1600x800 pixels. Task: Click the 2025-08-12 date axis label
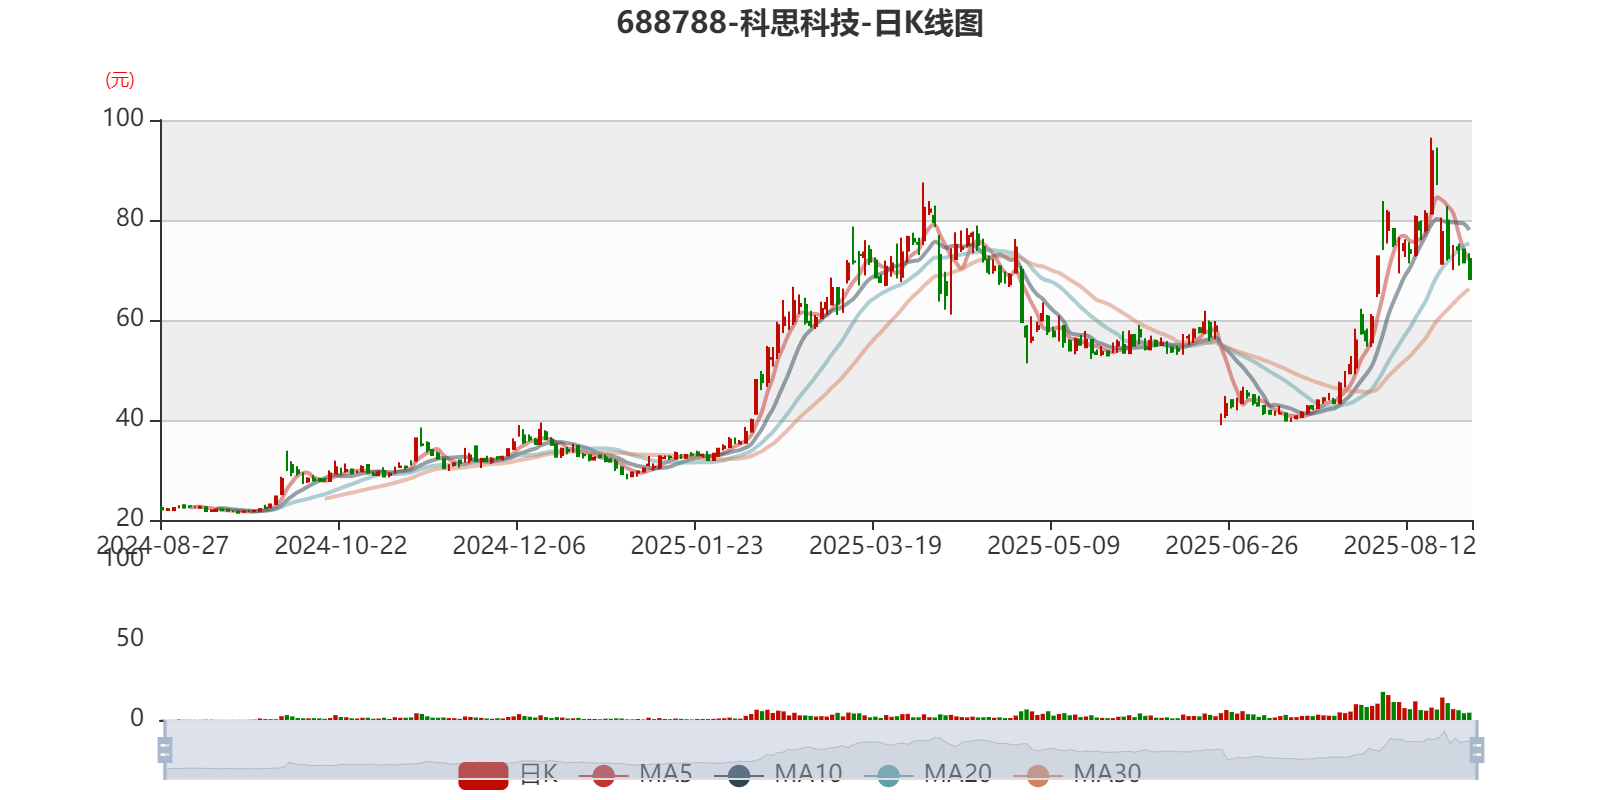1409,546
